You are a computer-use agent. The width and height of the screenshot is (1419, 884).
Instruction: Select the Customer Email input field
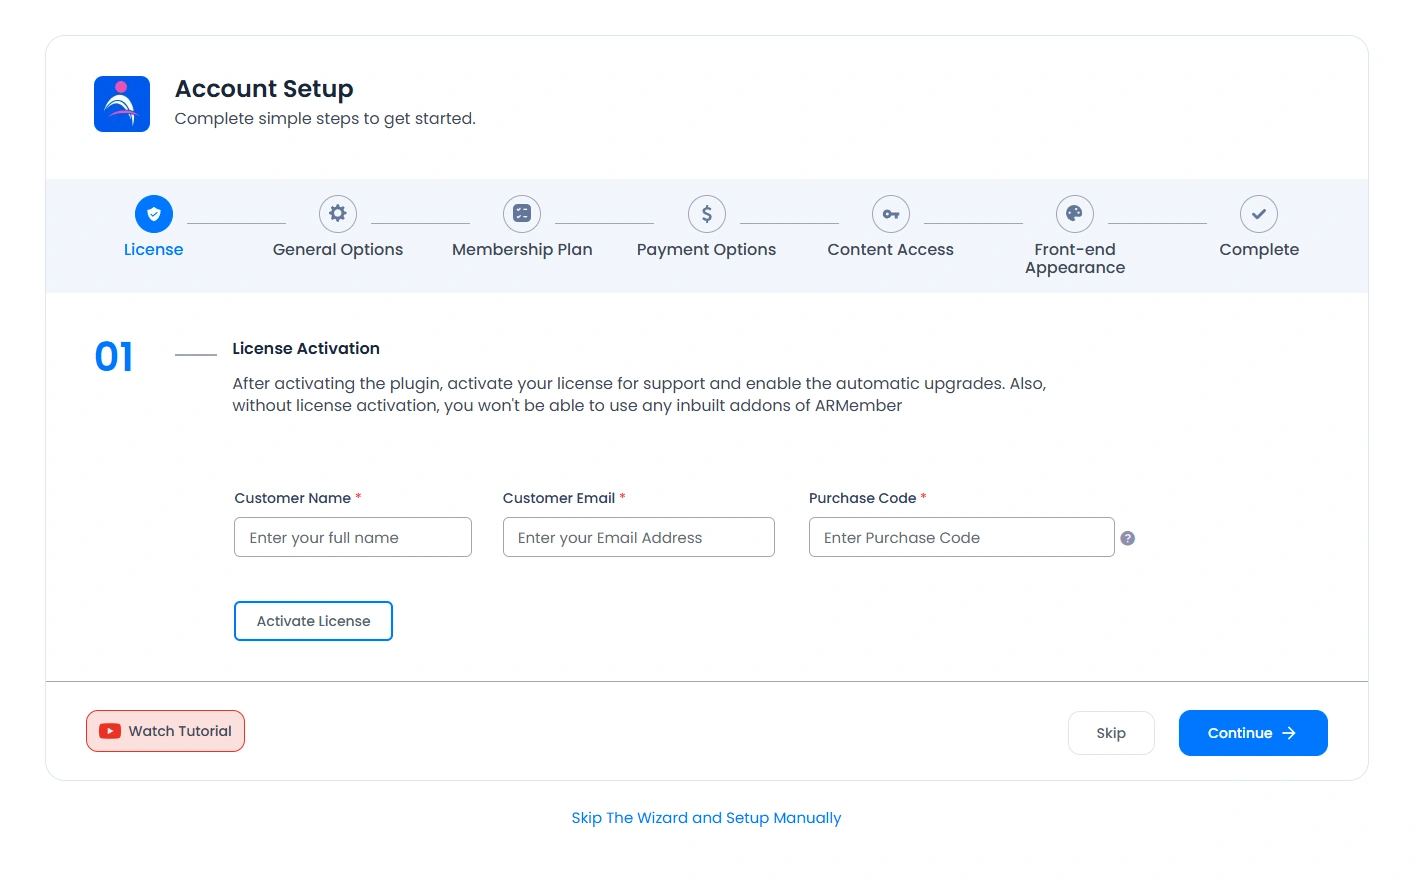[x=638, y=537]
